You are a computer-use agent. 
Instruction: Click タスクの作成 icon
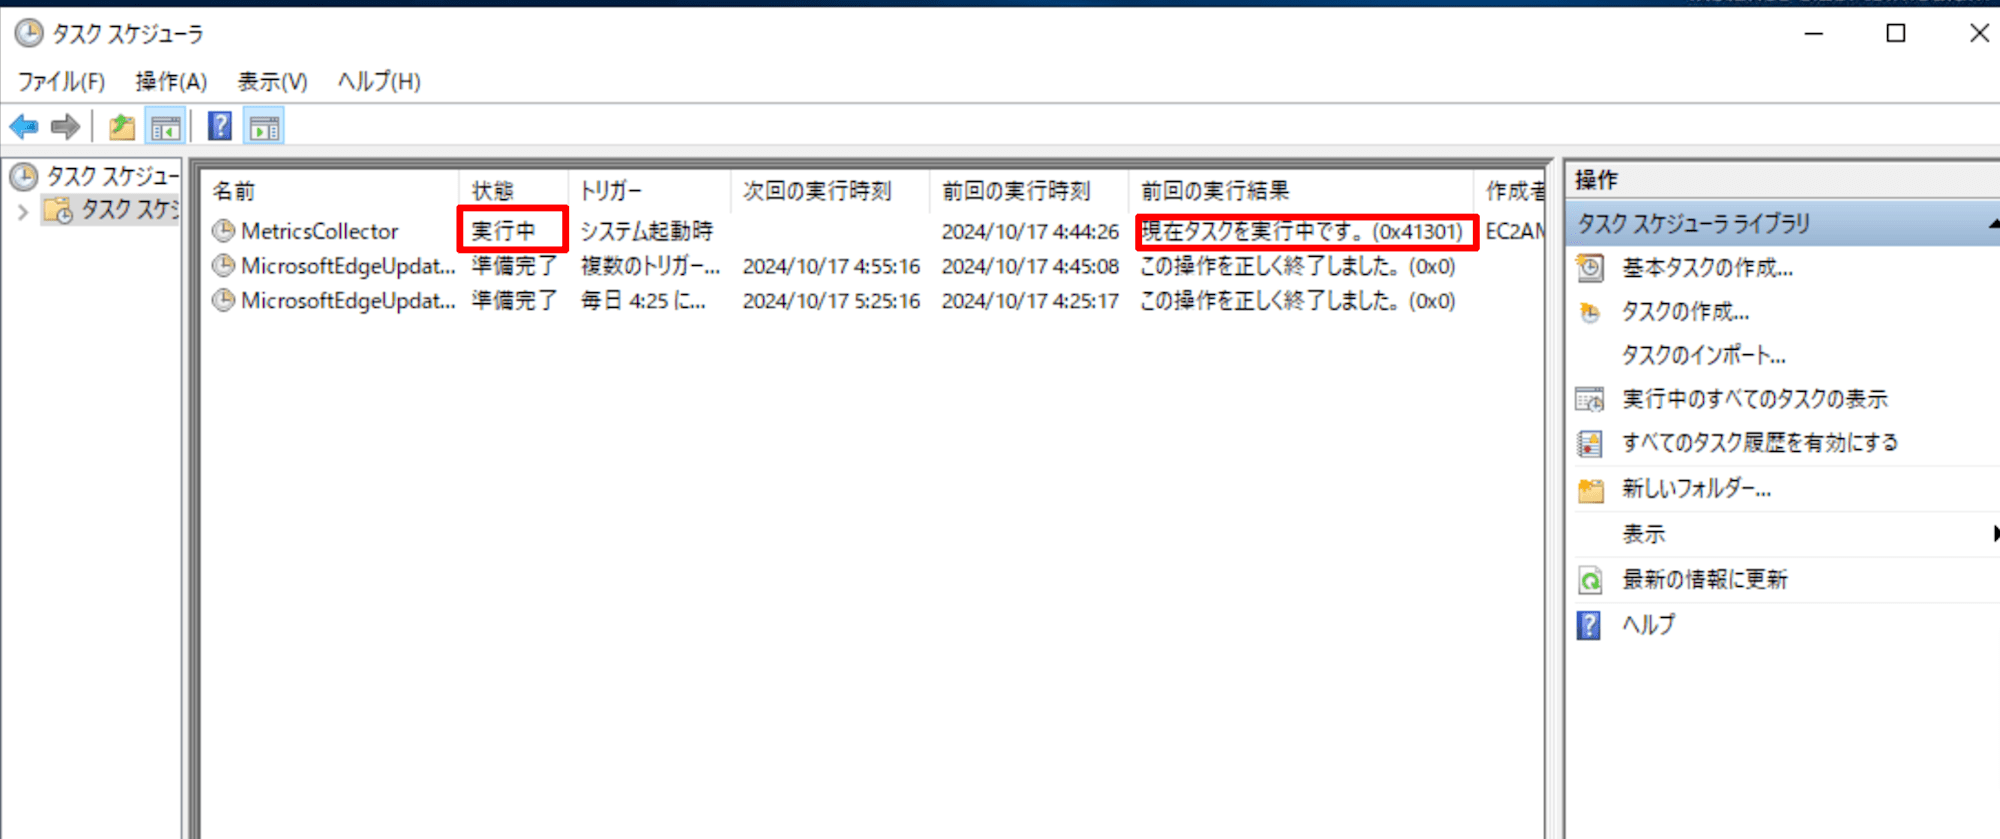pyautogui.click(x=1590, y=313)
